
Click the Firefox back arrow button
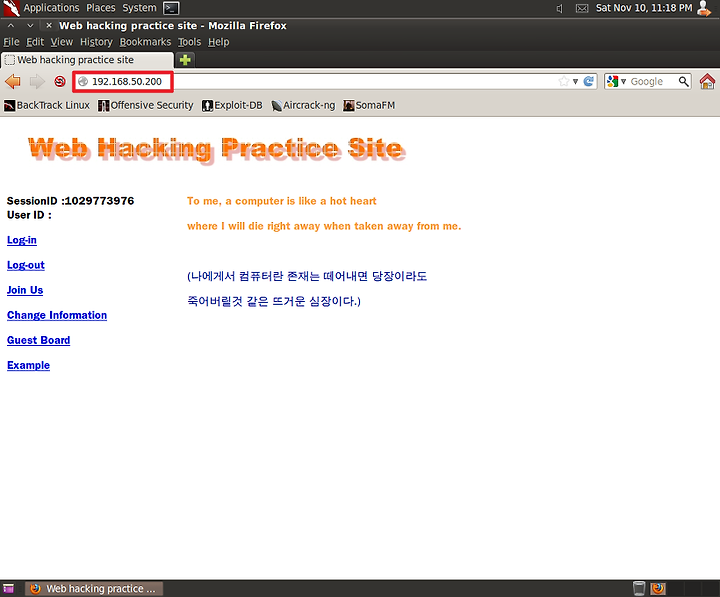pos(13,82)
